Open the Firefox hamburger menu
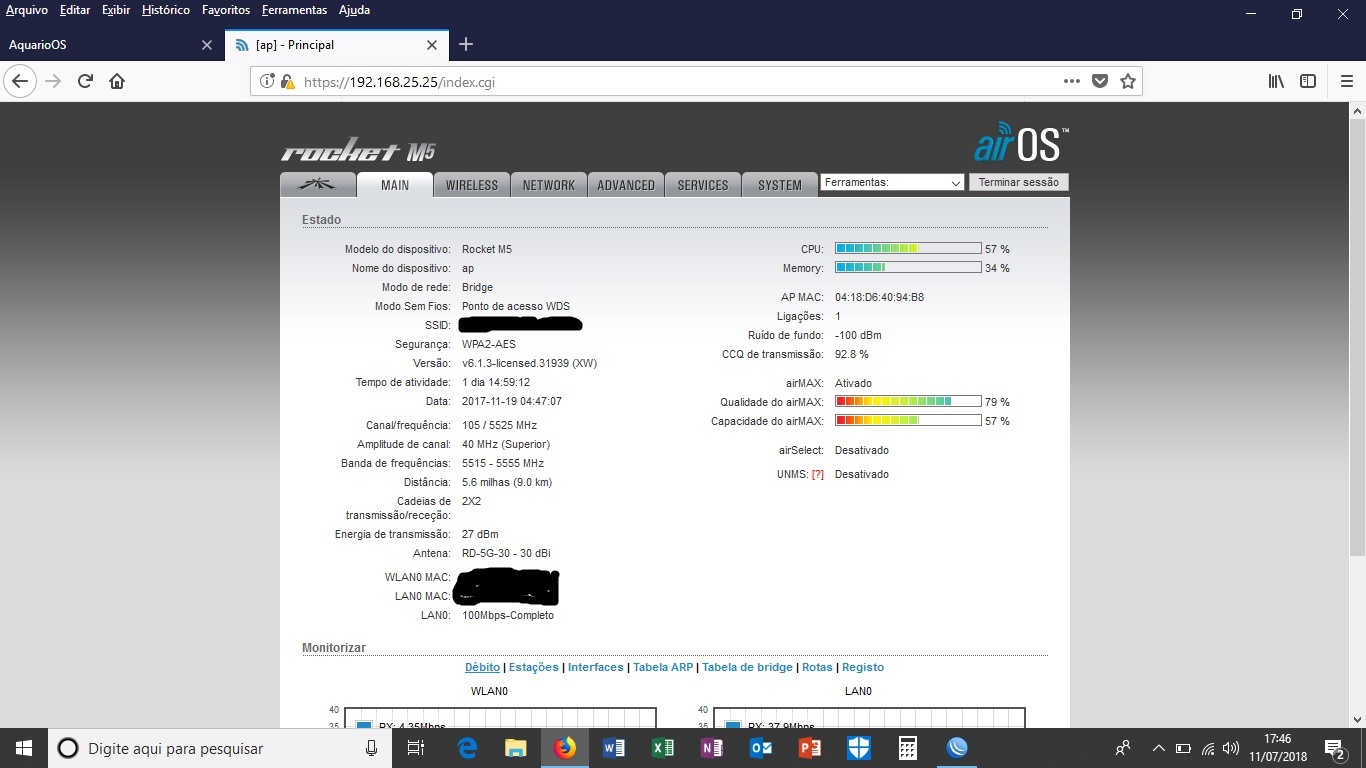This screenshot has width=1366, height=768. [1346, 82]
